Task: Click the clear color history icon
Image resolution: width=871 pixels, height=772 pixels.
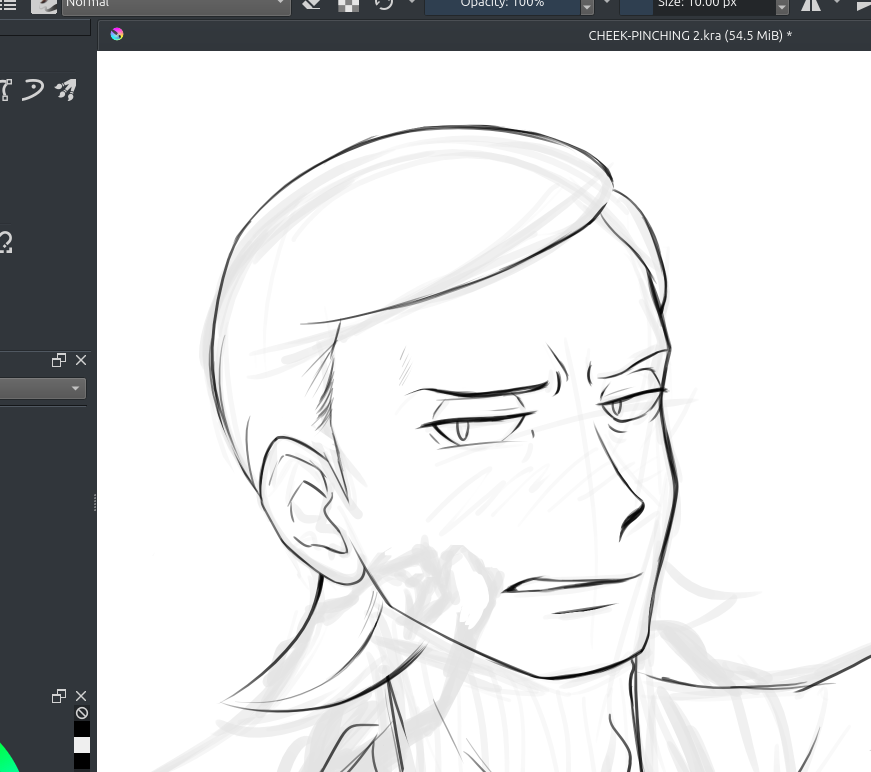Action: 82,713
